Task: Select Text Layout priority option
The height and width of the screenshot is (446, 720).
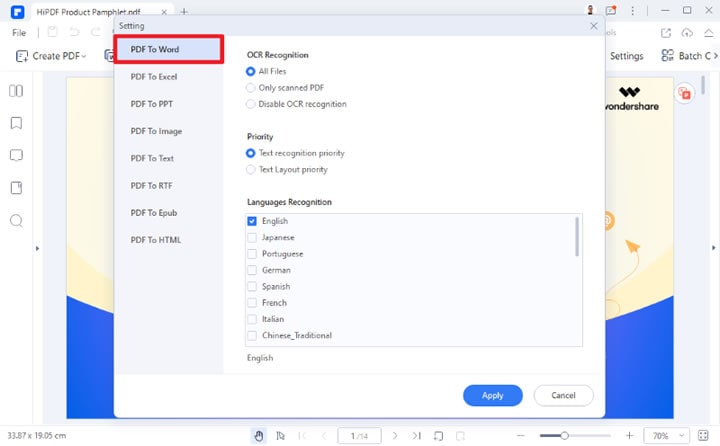Action: coord(250,169)
